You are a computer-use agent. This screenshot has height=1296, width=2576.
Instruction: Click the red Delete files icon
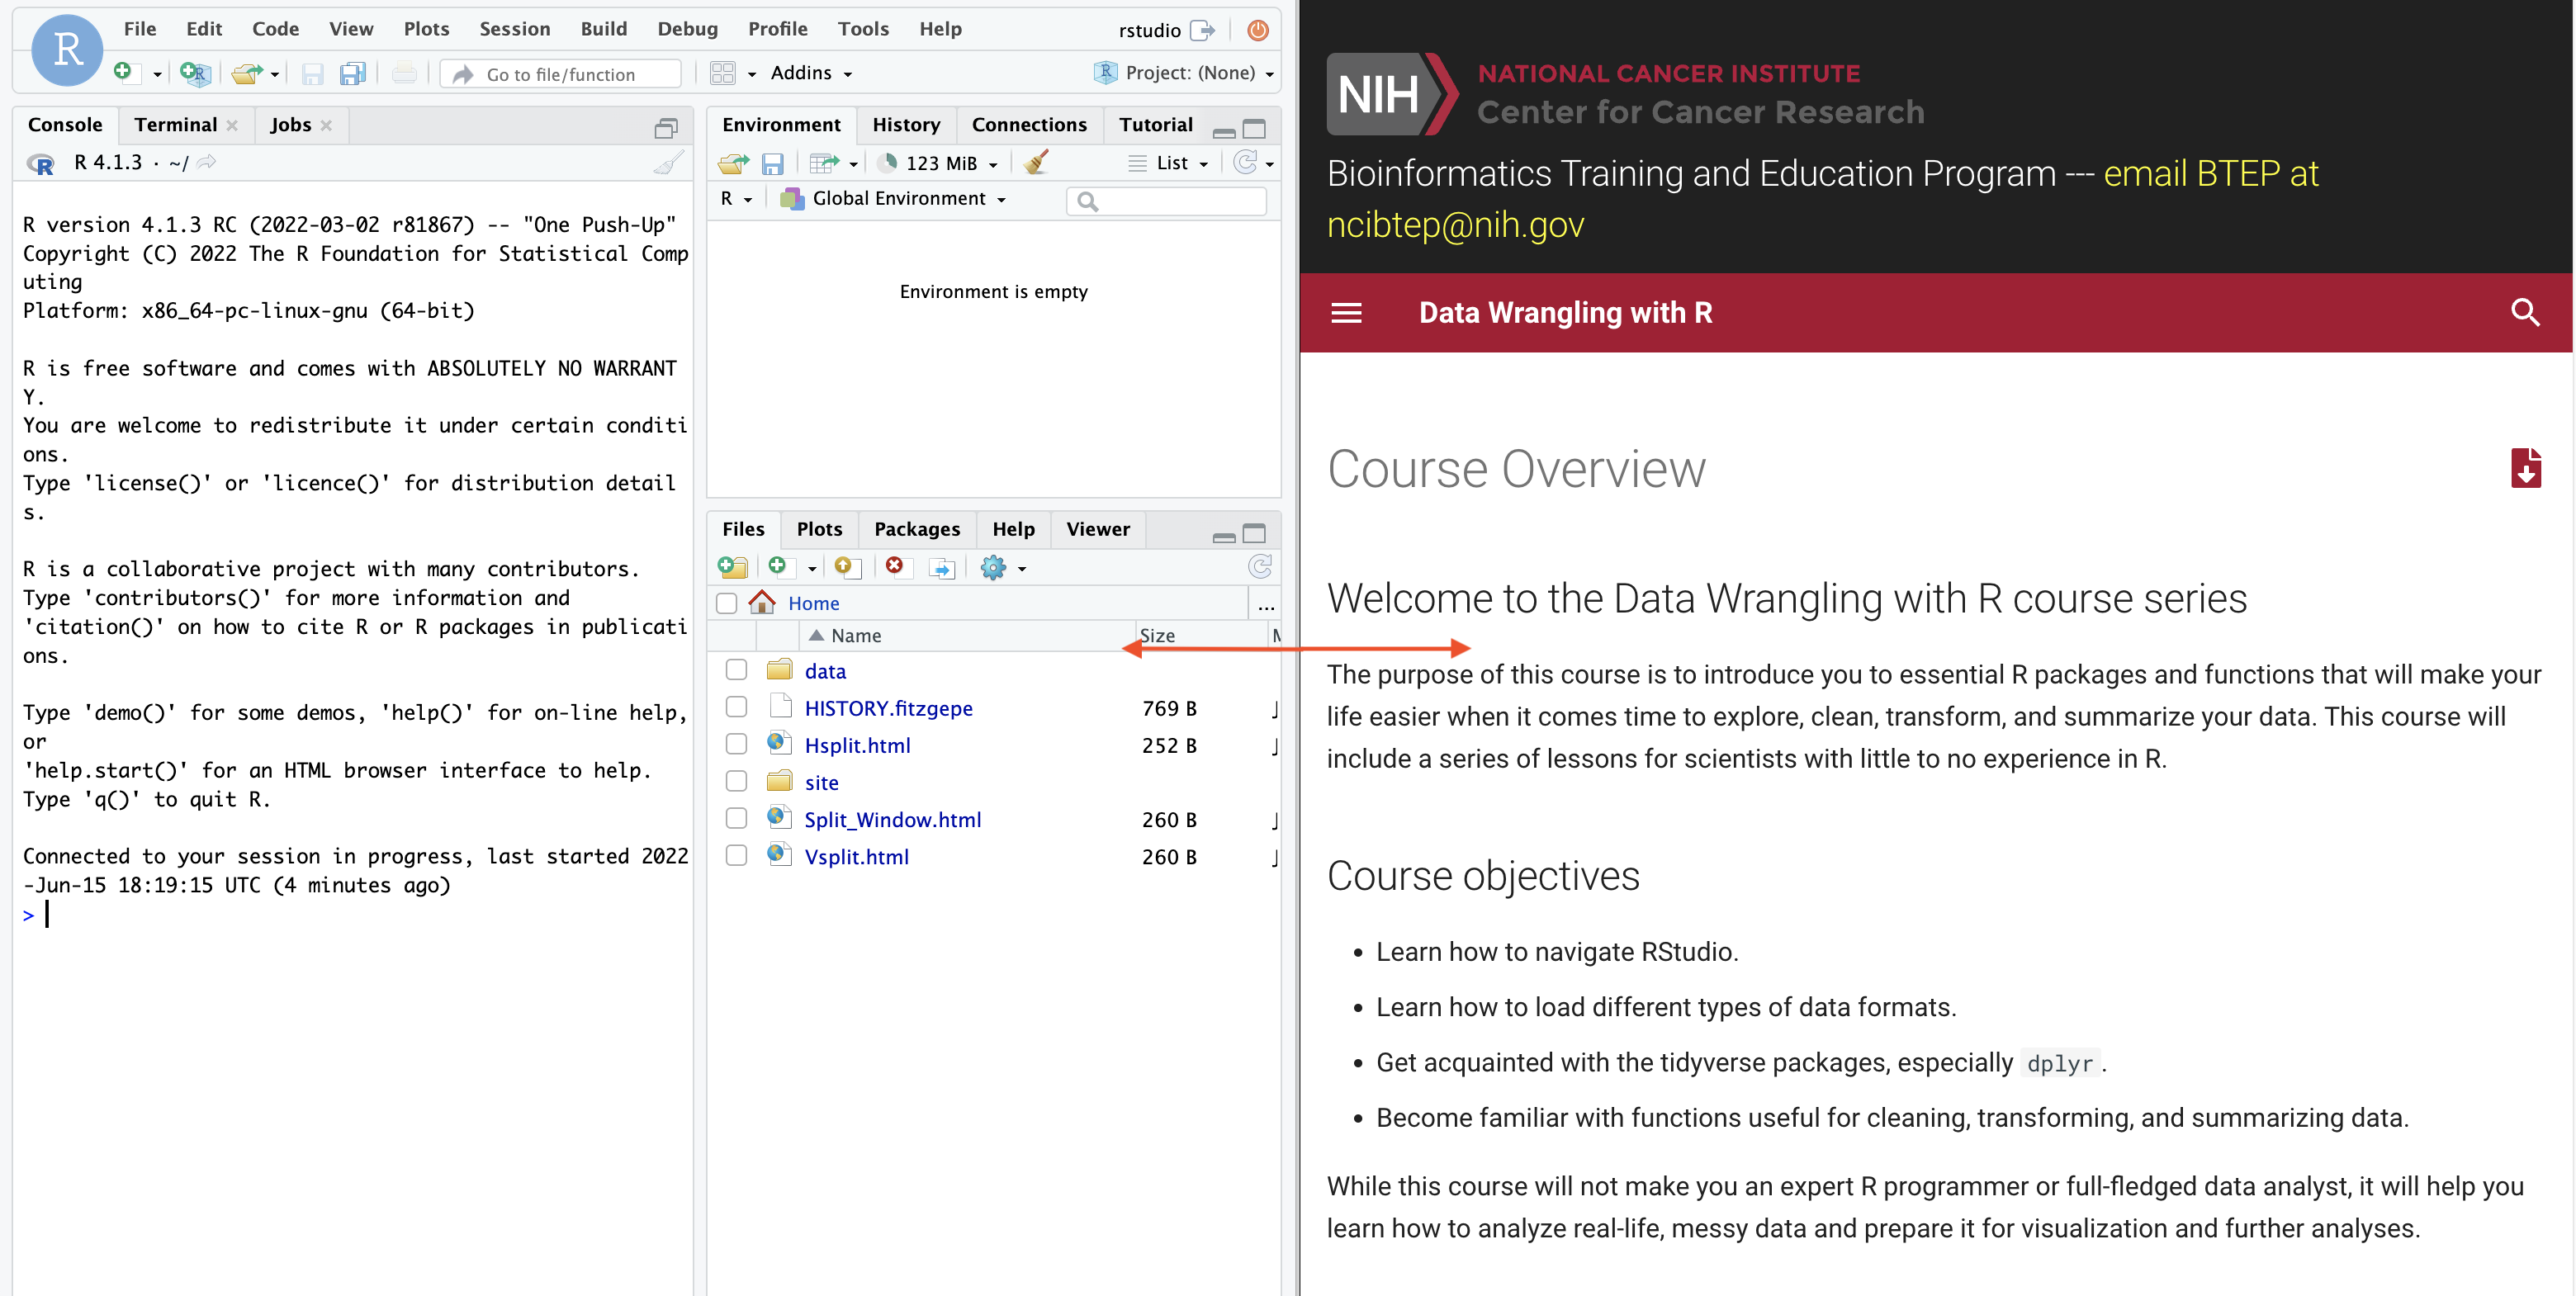[x=894, y=567]
